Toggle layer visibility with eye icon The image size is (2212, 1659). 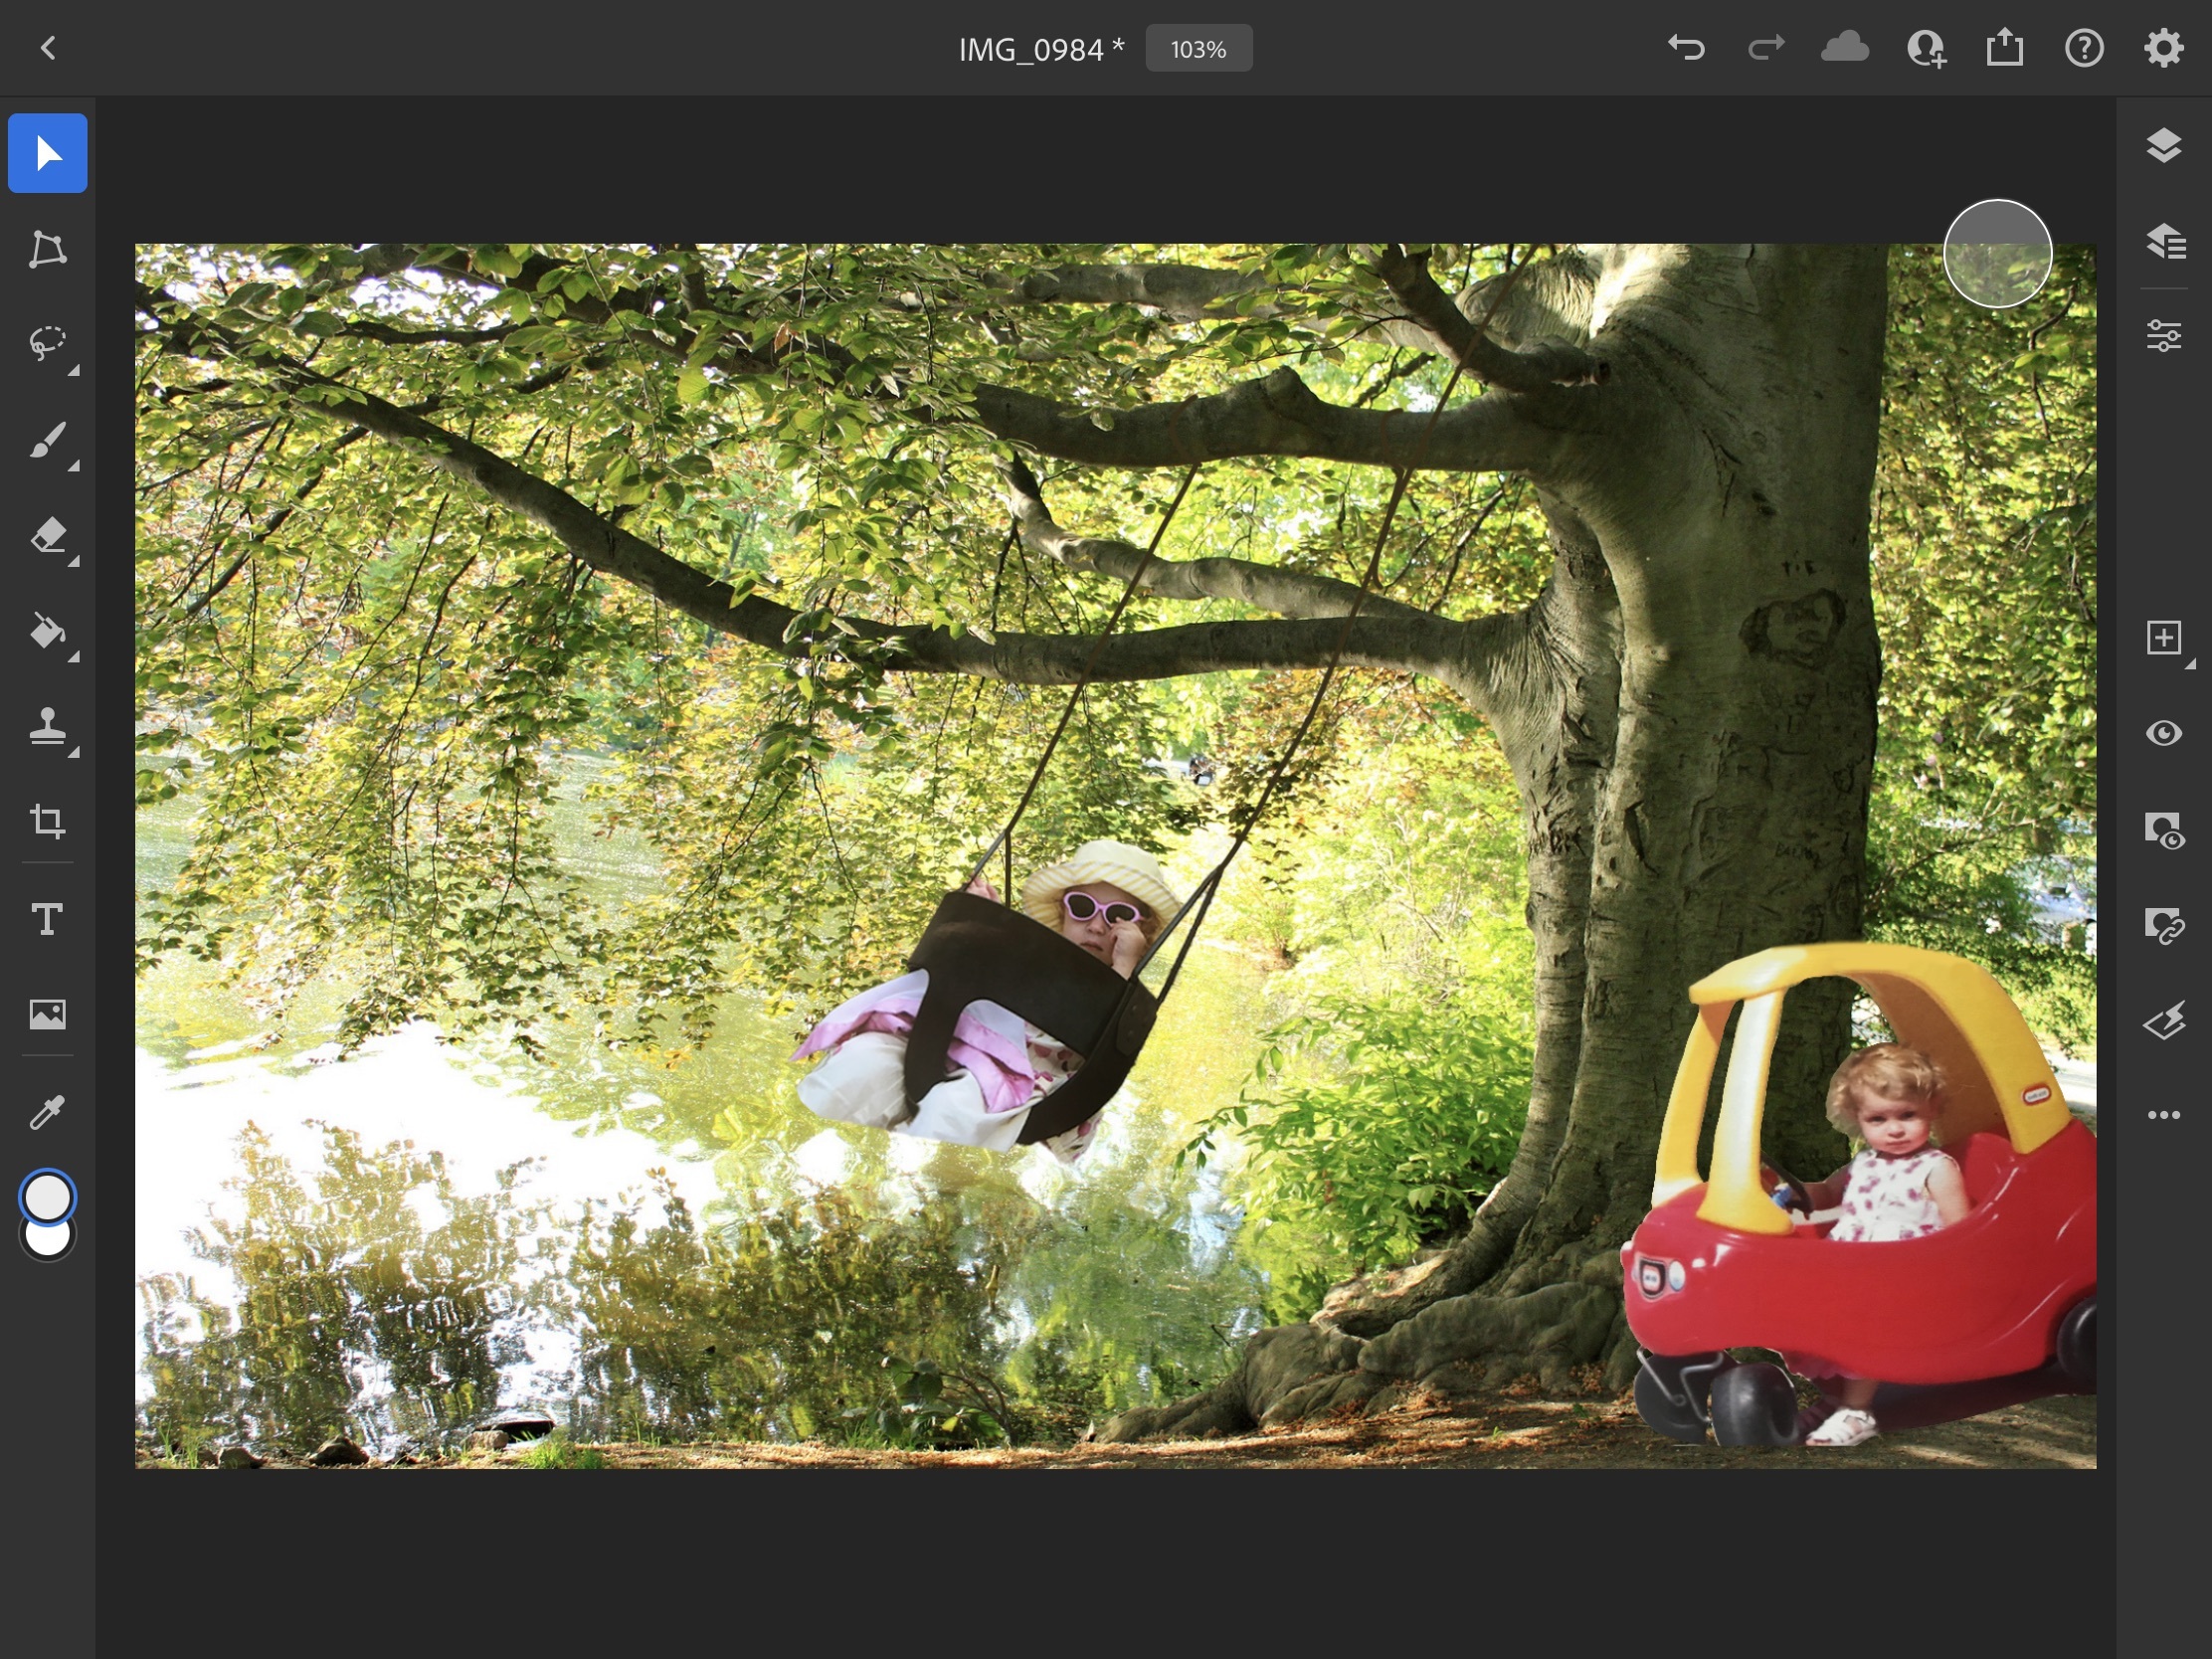click(2163, 733)
